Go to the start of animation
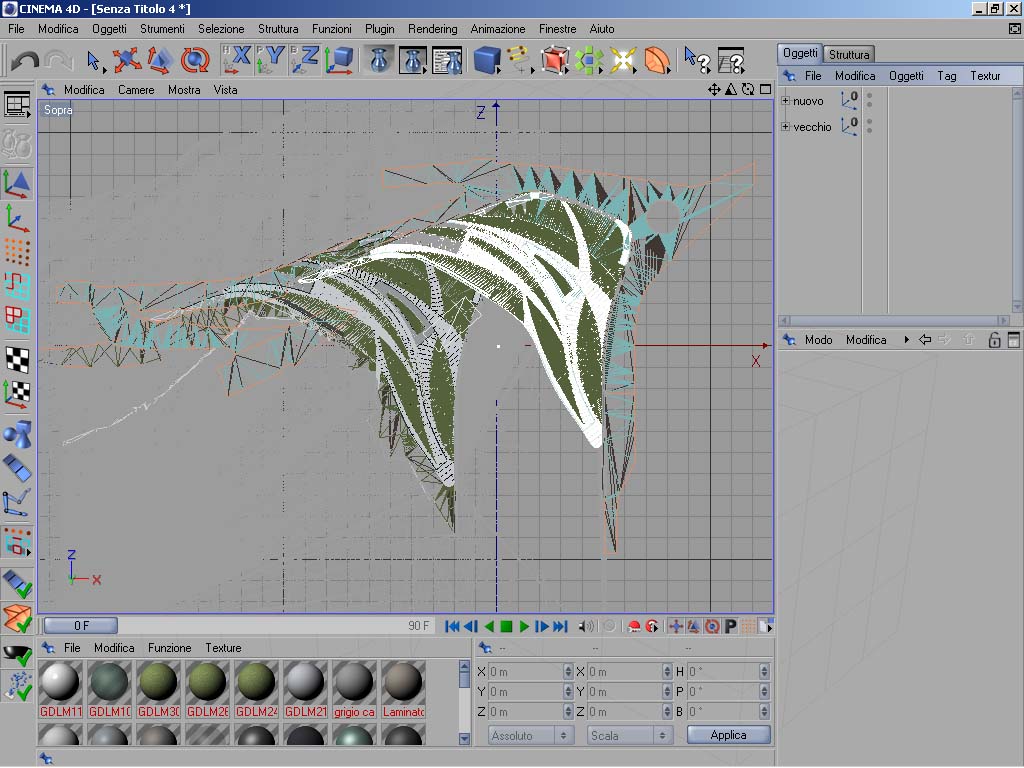 452,626
